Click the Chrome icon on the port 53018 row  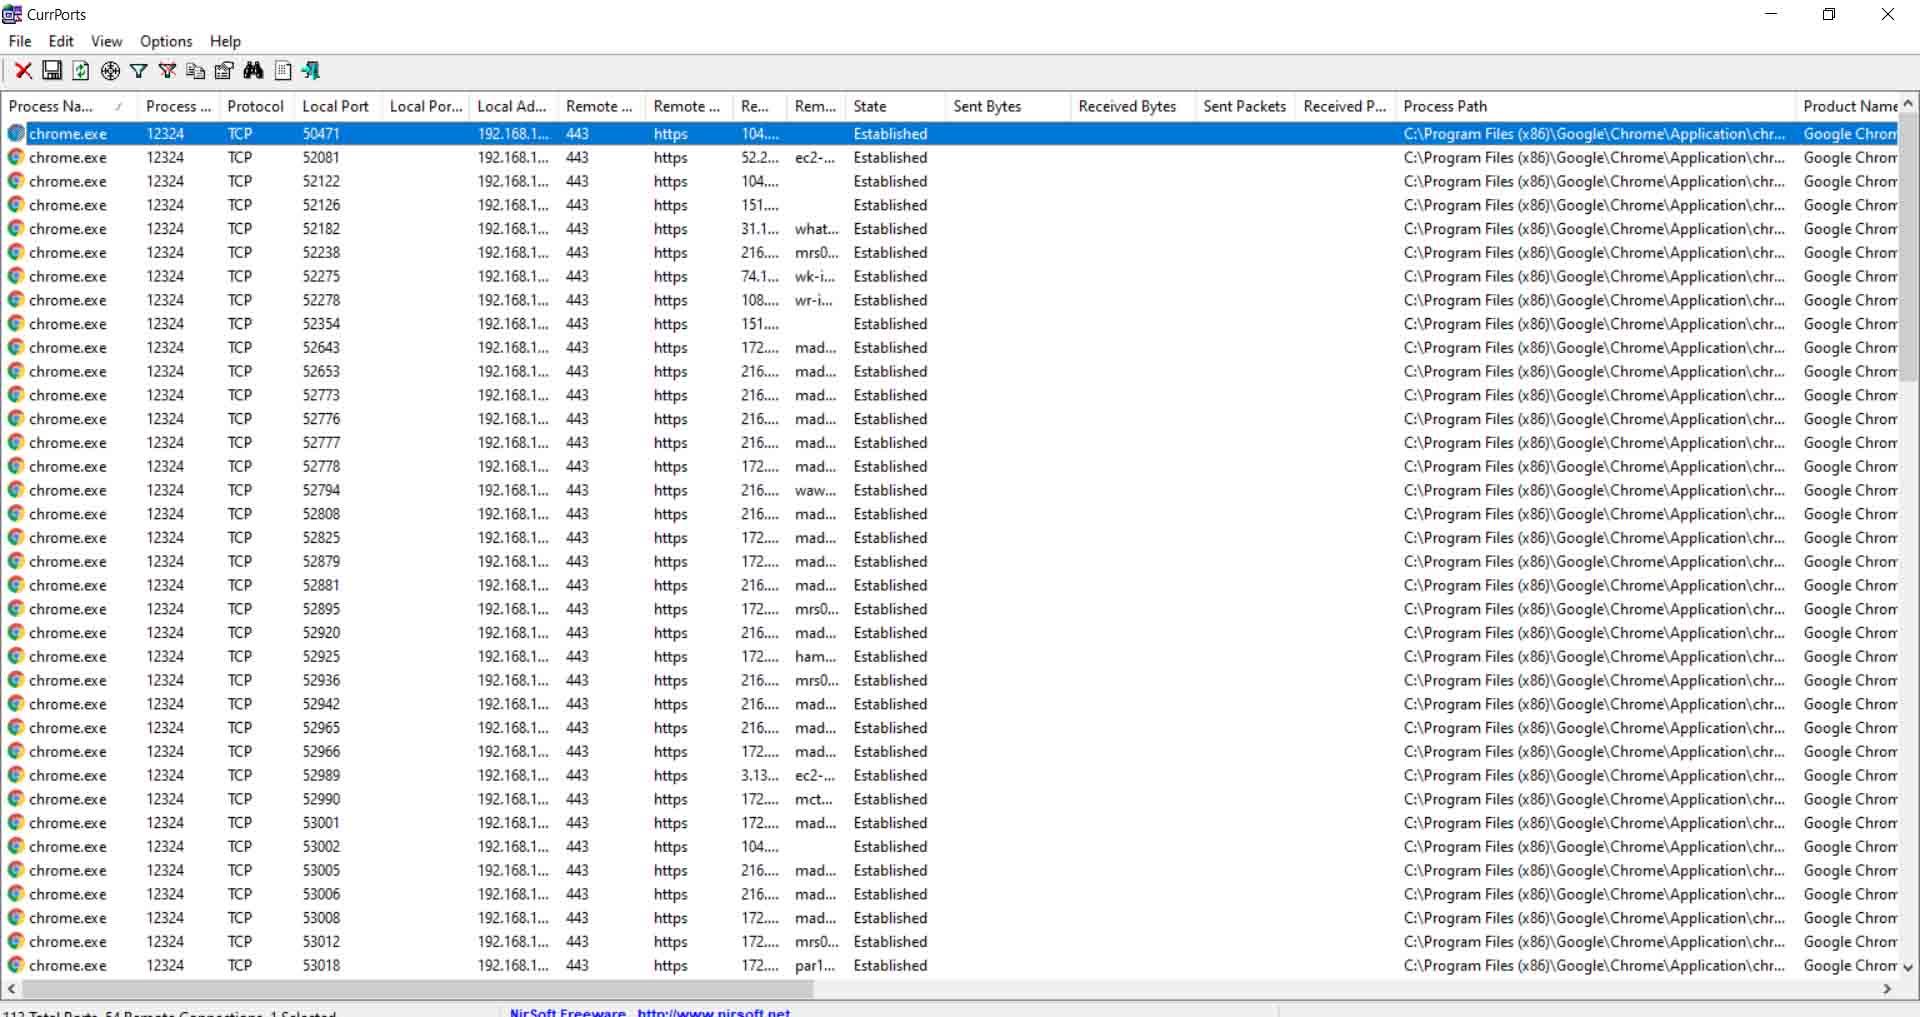click(x=16, y=965)
